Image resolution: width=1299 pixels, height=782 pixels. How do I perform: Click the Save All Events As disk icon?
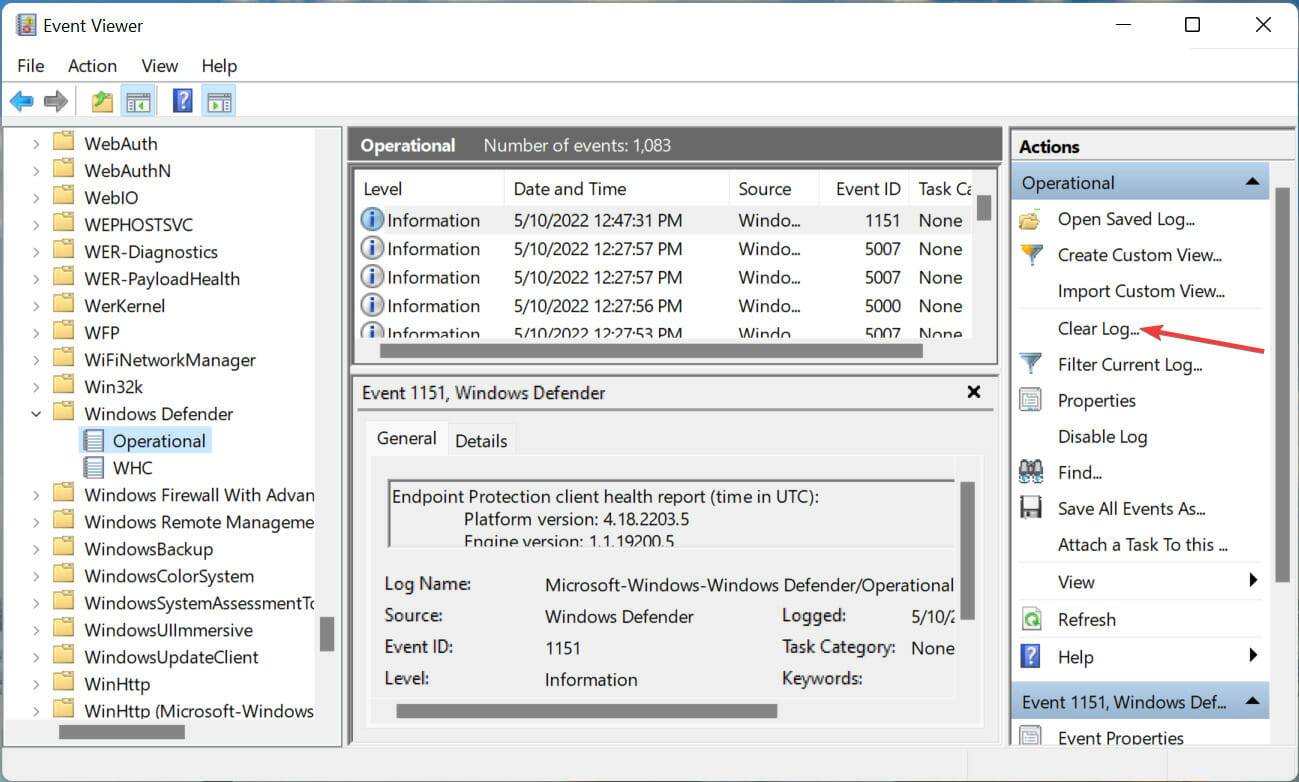pos(1031,508)
